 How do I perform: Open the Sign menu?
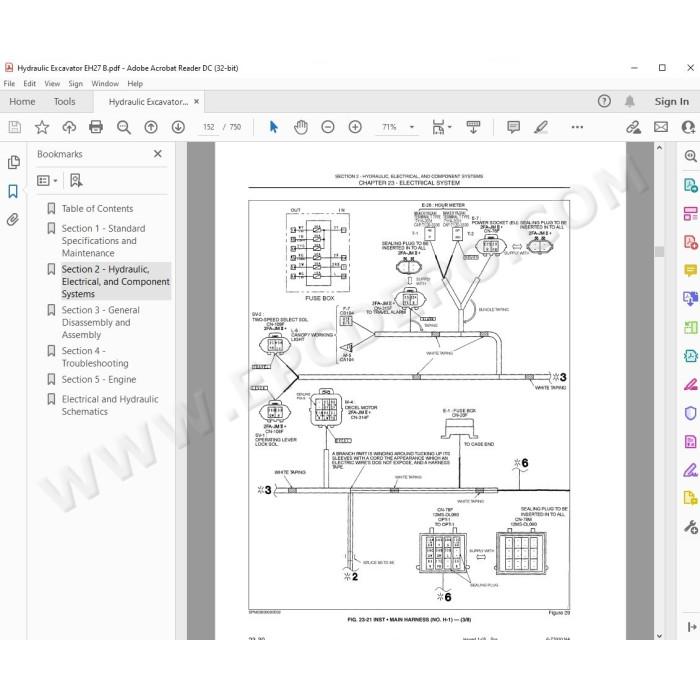[75, 83]
